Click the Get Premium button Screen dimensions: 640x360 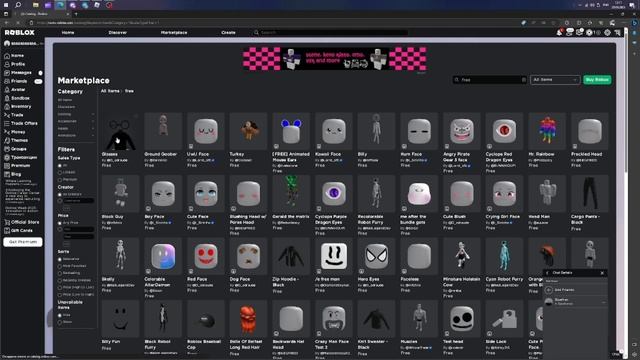(x=23, y=242)
